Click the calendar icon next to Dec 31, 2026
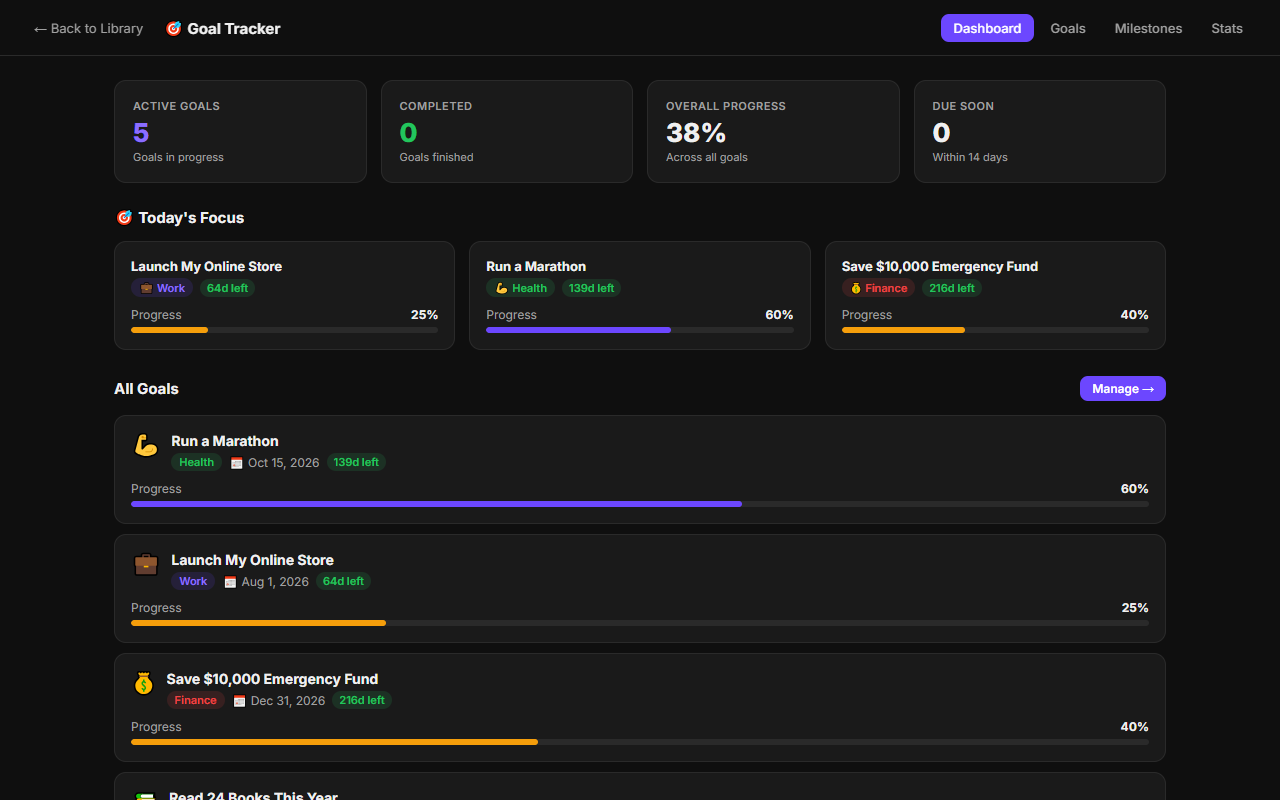 click(239, 701)
